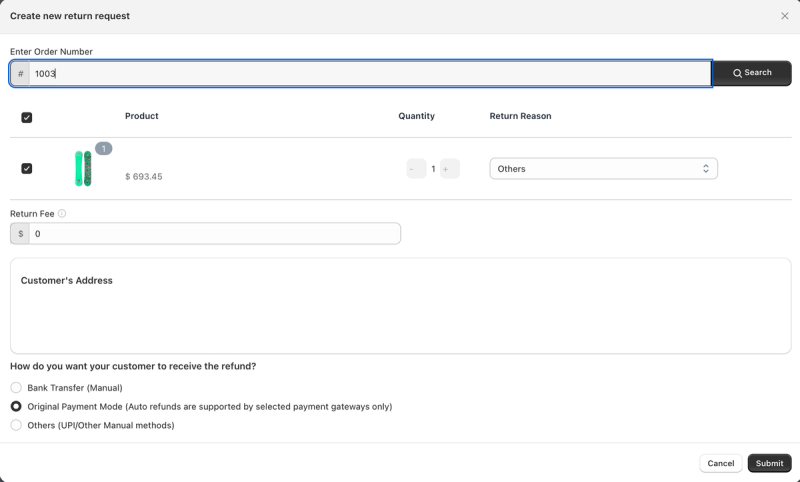Screen dimensions: 800x482
Task: Click the quantity value 1
Action: click(x=433, y=169)
